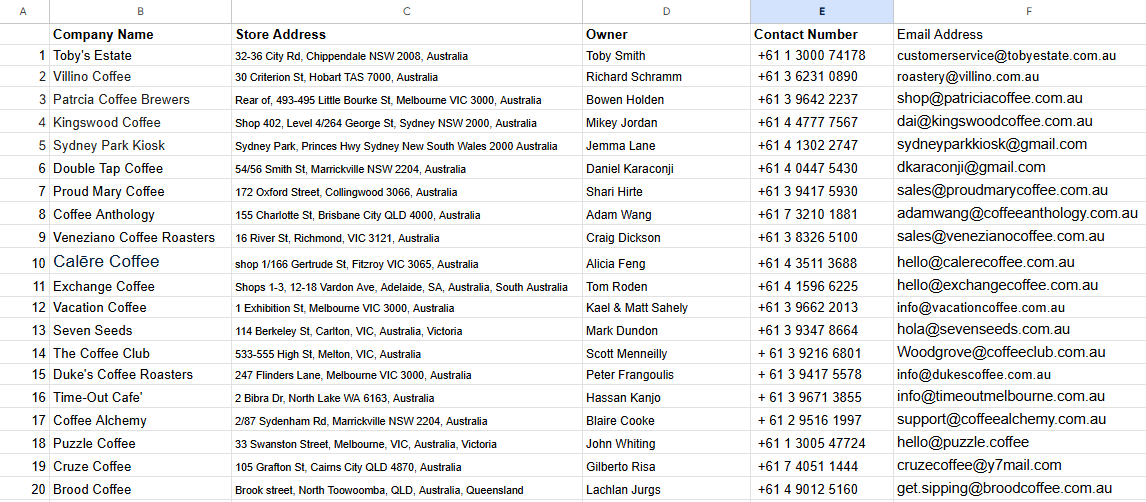Select column A header

24,11
